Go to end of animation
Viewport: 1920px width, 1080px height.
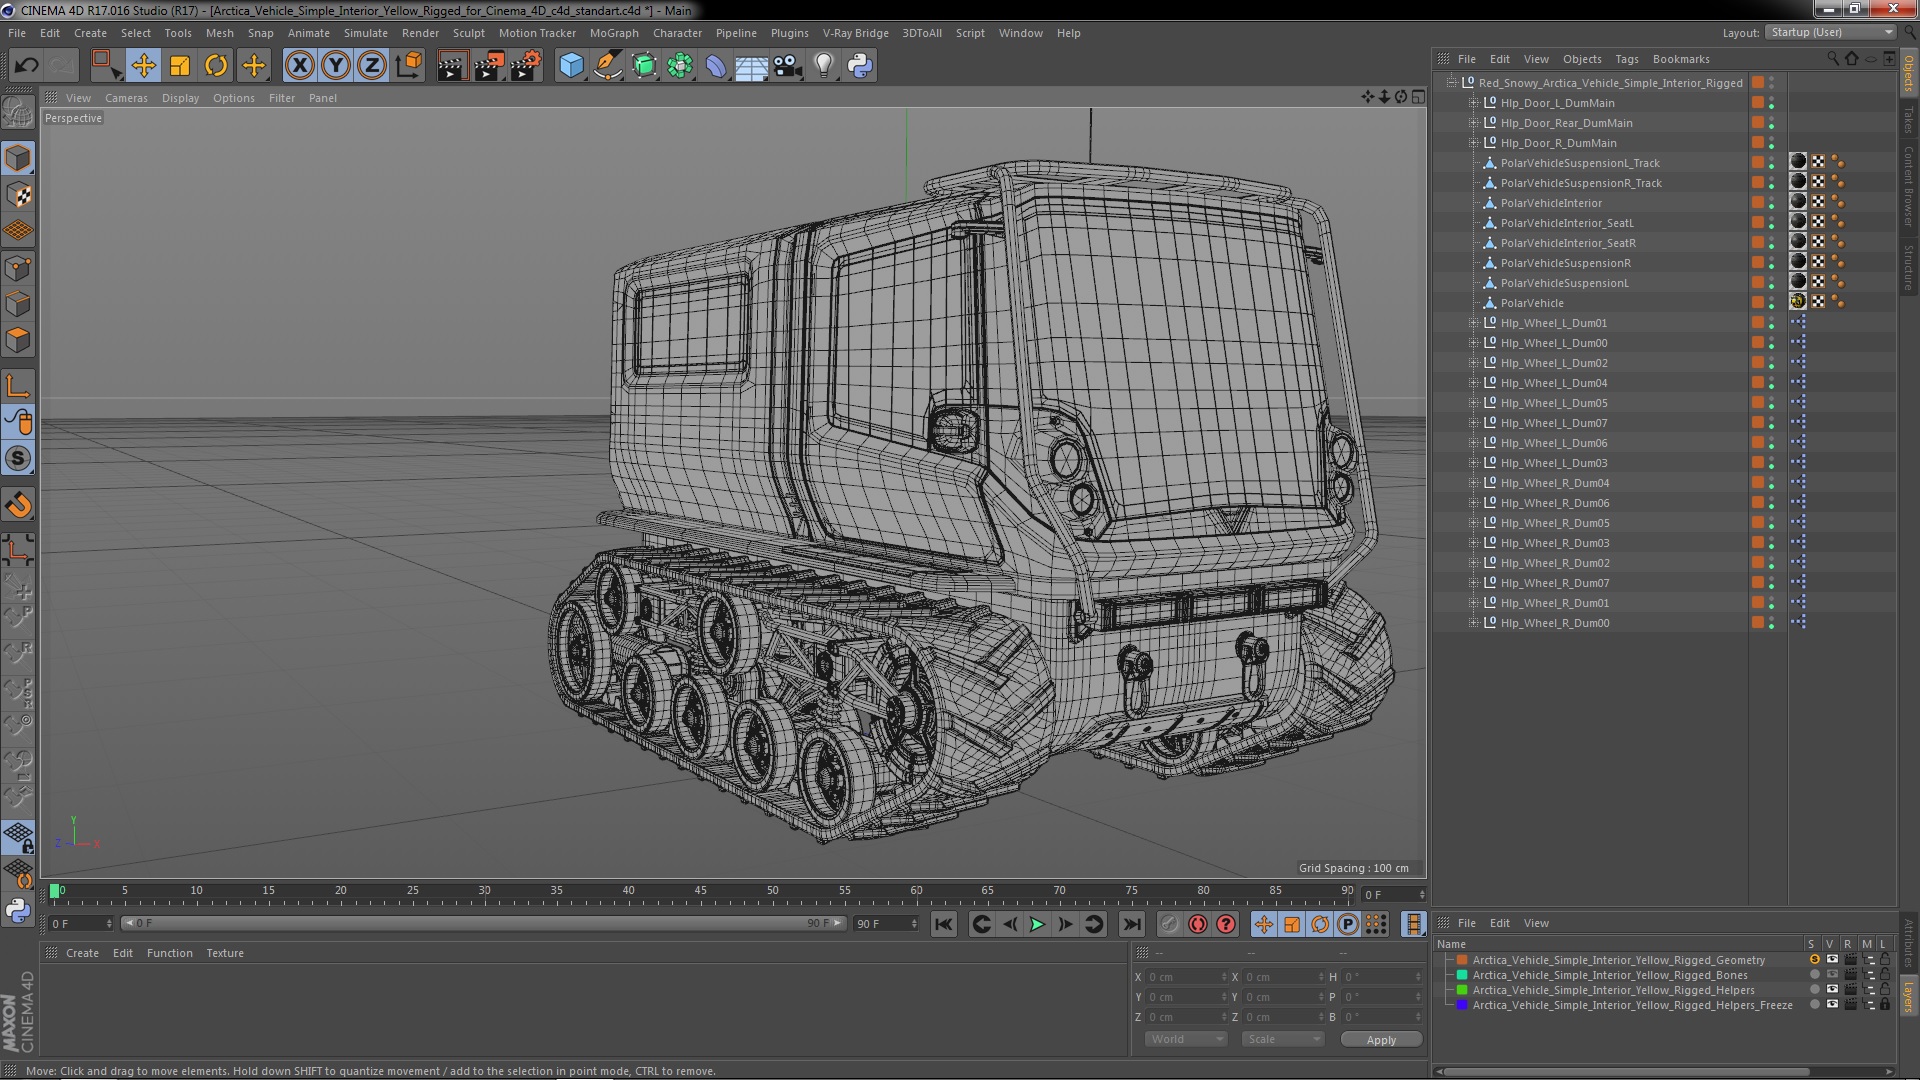1132,924
